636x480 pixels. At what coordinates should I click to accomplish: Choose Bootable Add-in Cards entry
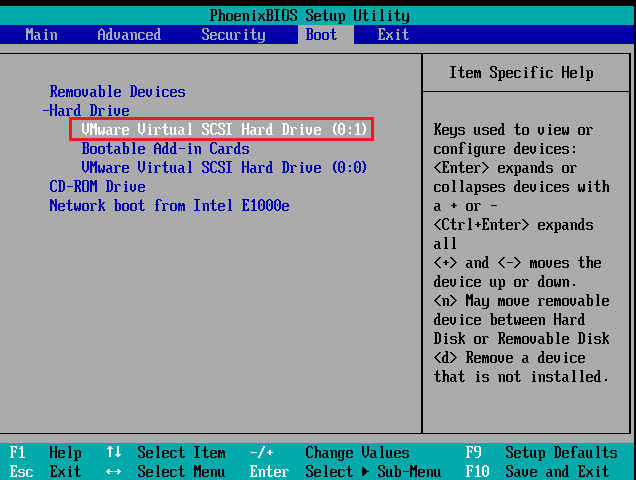point(165,149)
